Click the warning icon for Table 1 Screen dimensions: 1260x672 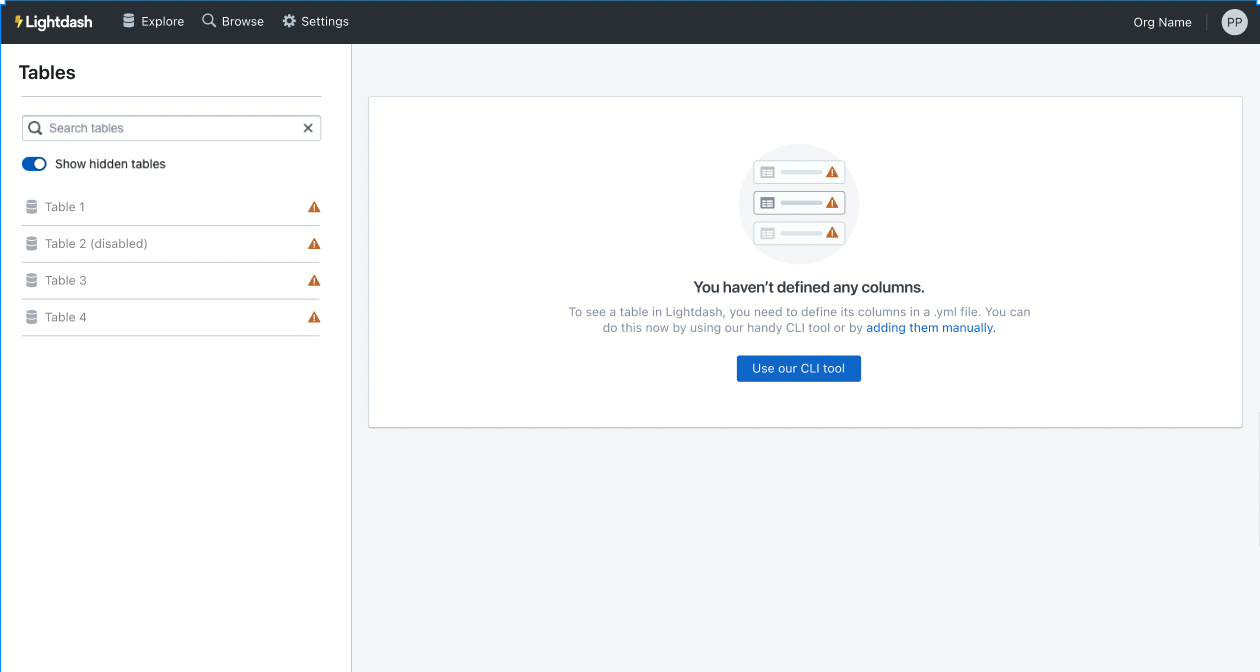314,207
